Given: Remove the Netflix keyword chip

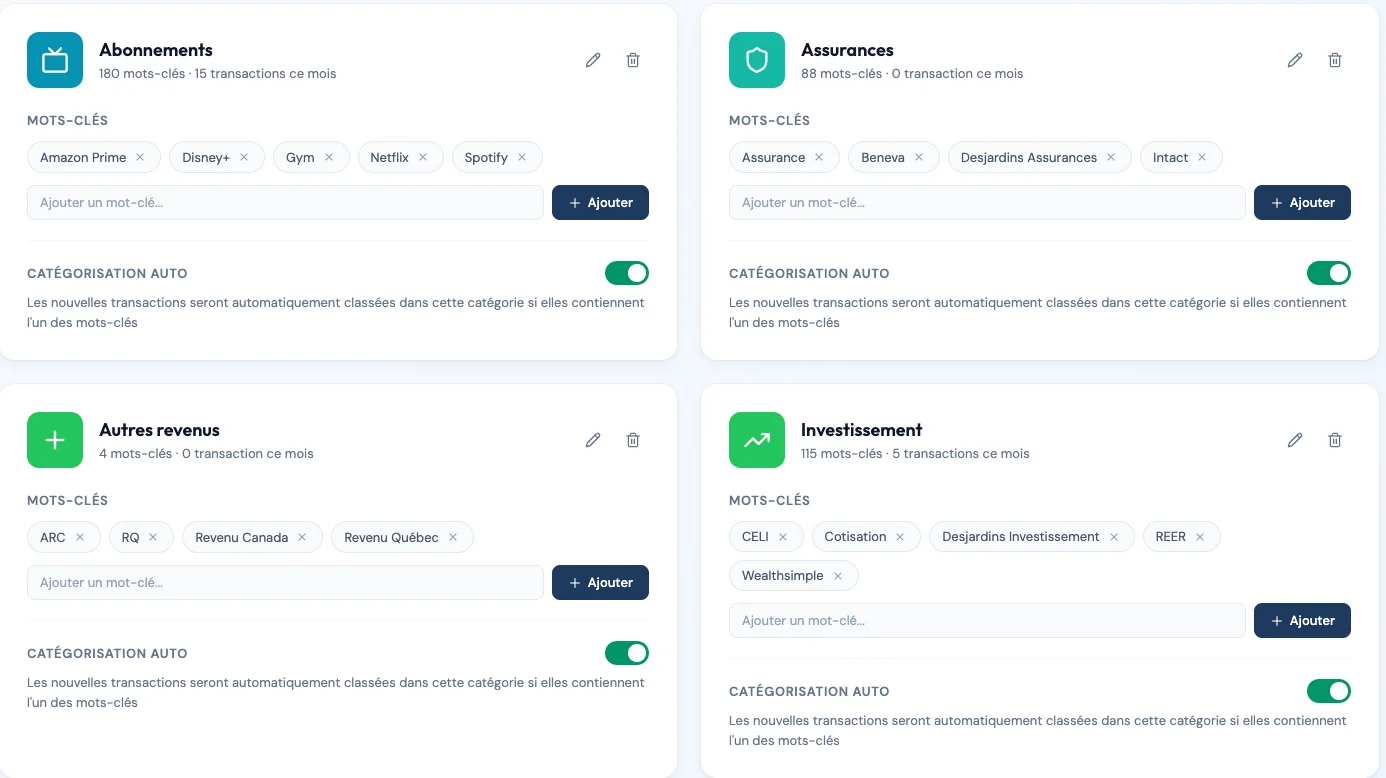Looking at the screenshot, I should tap(423, 157).
